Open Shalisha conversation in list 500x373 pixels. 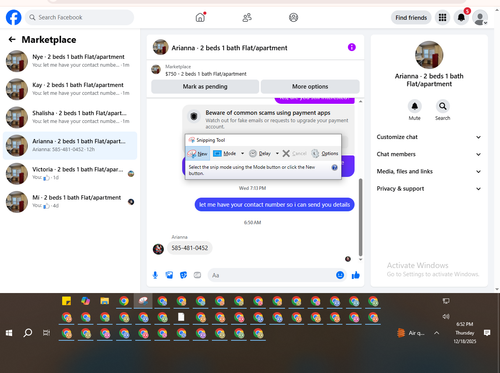click(70, 117)
